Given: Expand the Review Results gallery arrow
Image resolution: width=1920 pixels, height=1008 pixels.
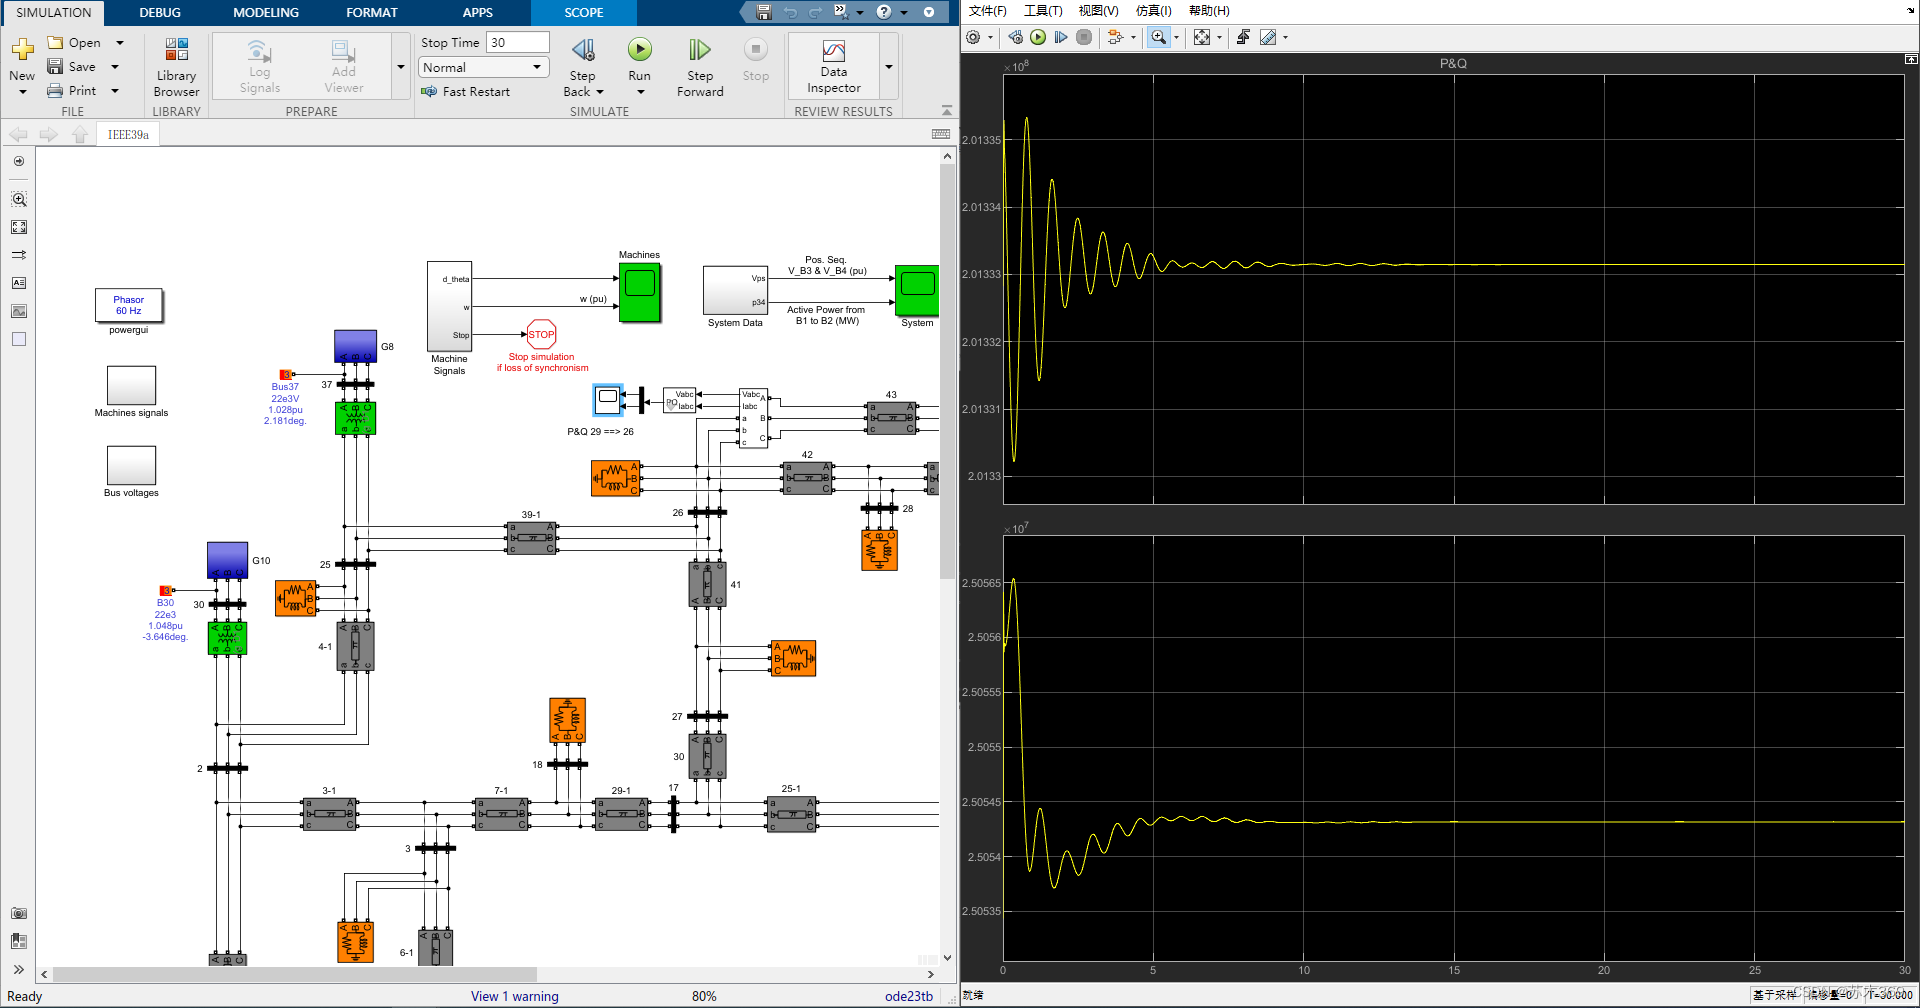Looking at the screenshot, I should [889, 67].
